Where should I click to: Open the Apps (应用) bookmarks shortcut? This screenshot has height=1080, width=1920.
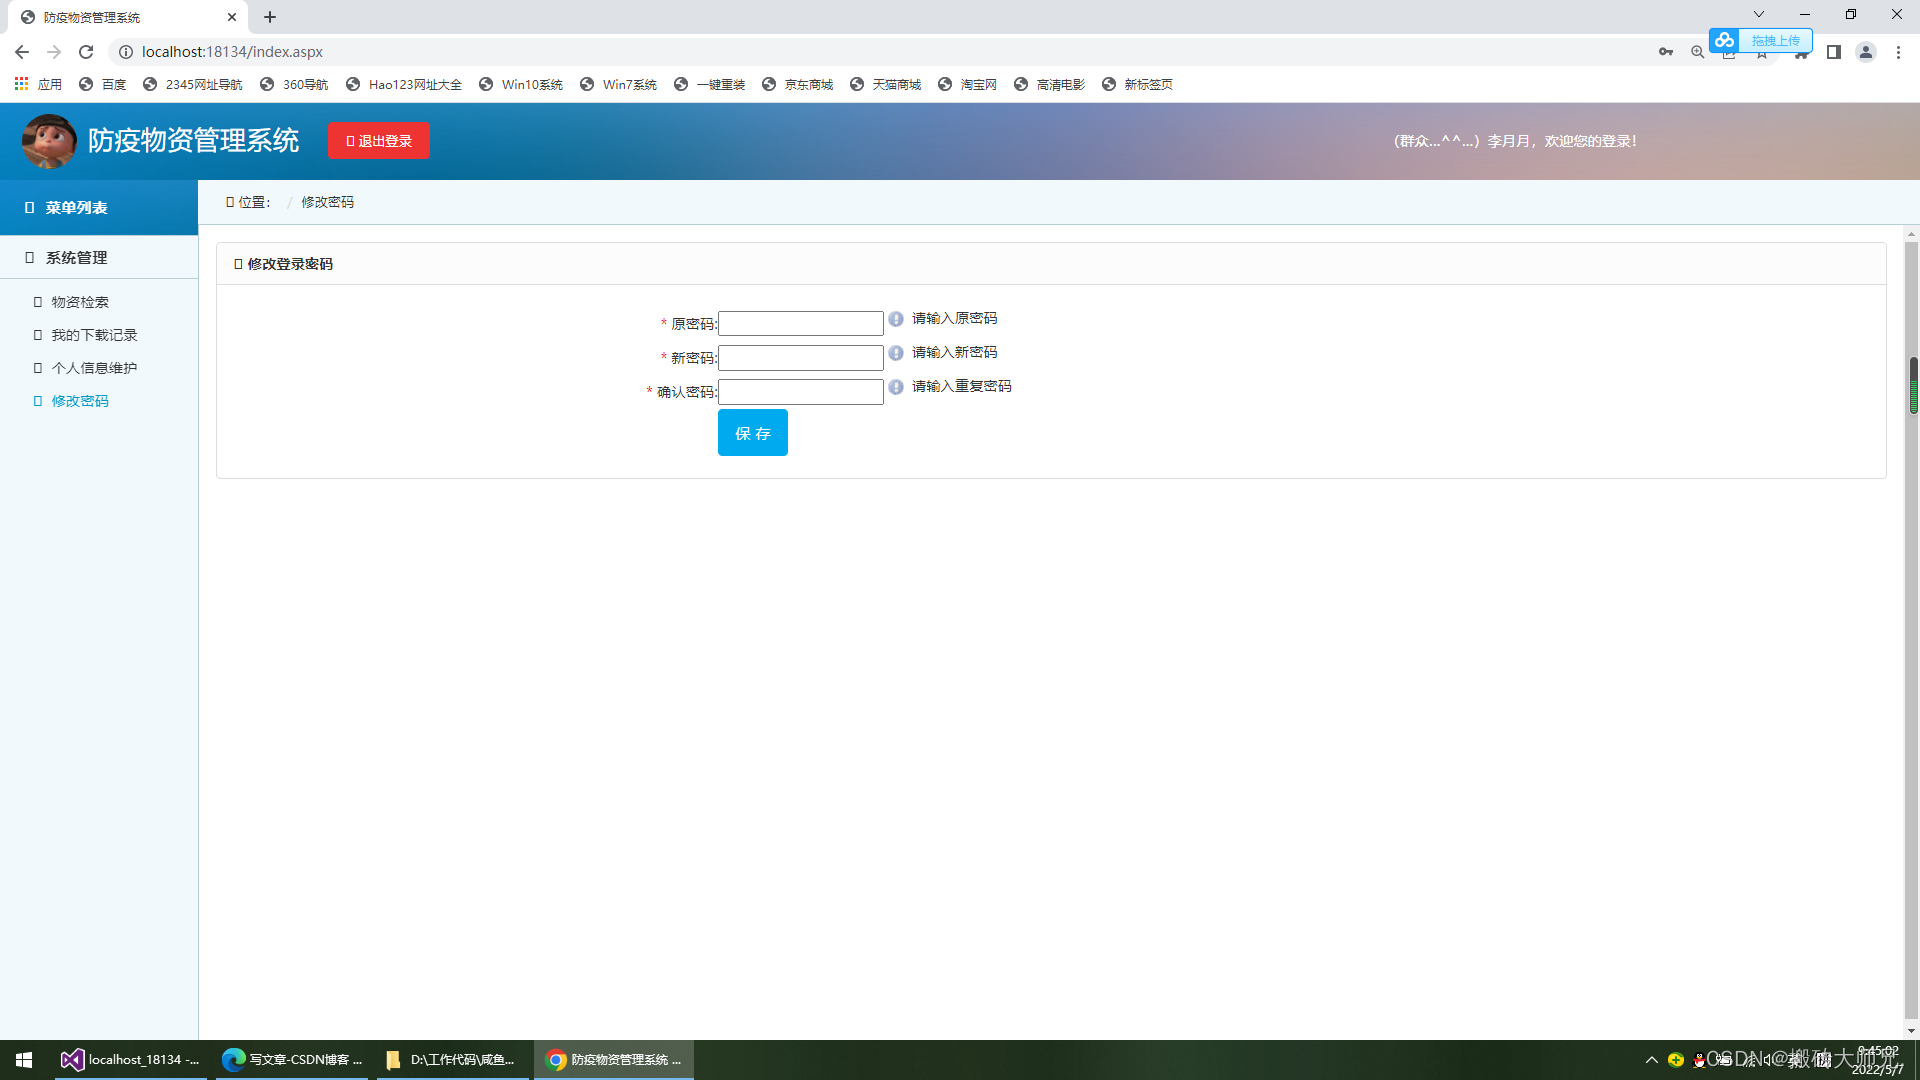[38, 84]
